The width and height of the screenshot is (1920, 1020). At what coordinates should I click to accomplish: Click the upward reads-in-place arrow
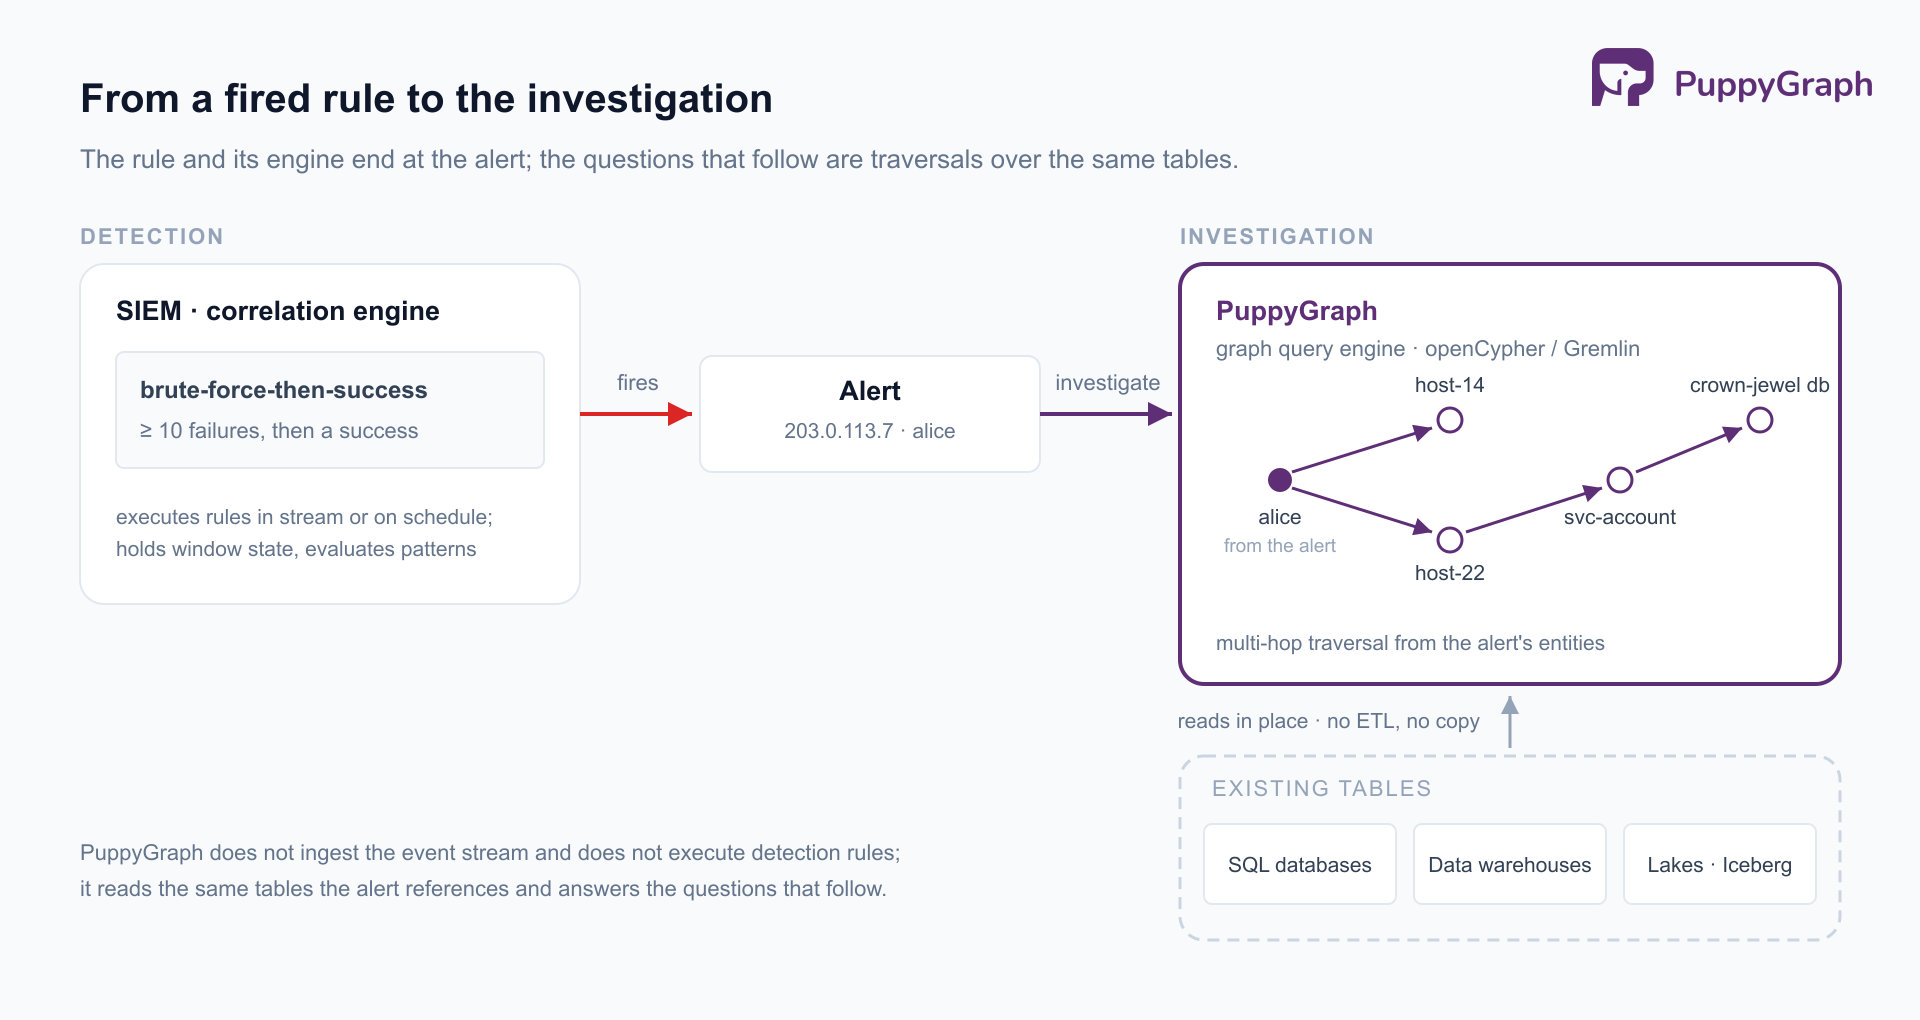tap(1510, 722)
